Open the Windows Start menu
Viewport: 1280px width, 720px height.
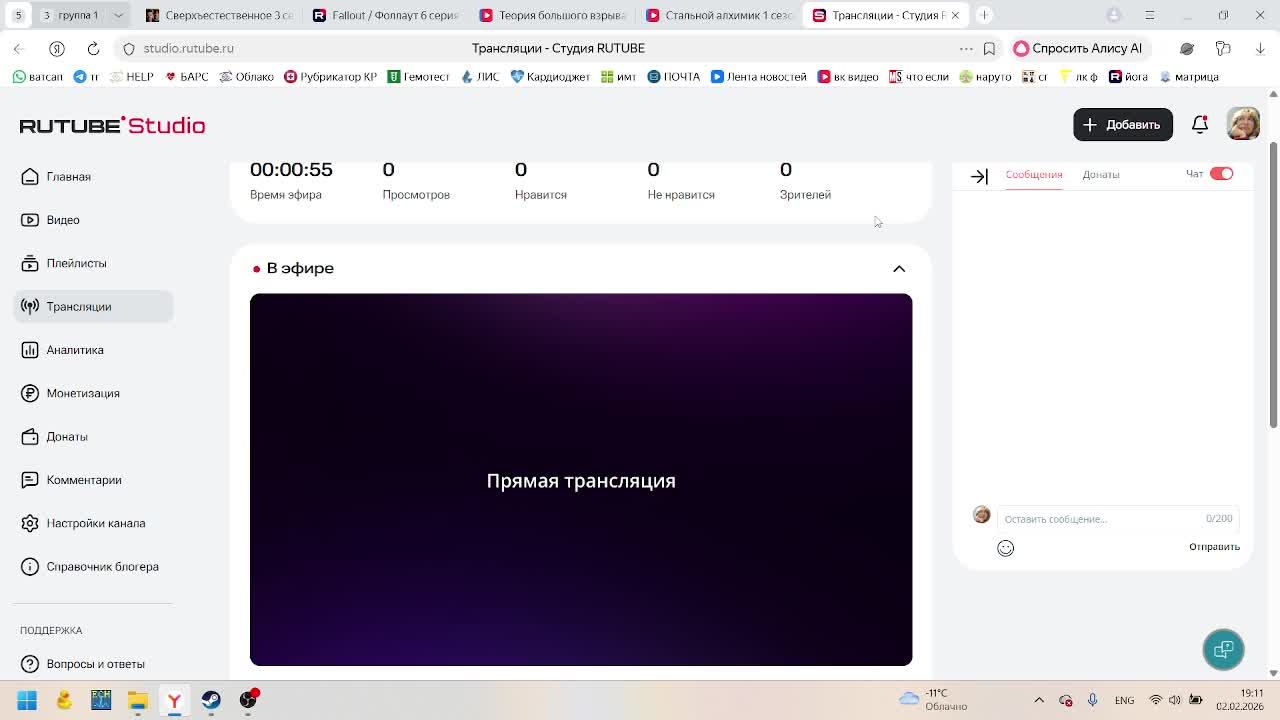pyautogui.click(x=27, y=700)
